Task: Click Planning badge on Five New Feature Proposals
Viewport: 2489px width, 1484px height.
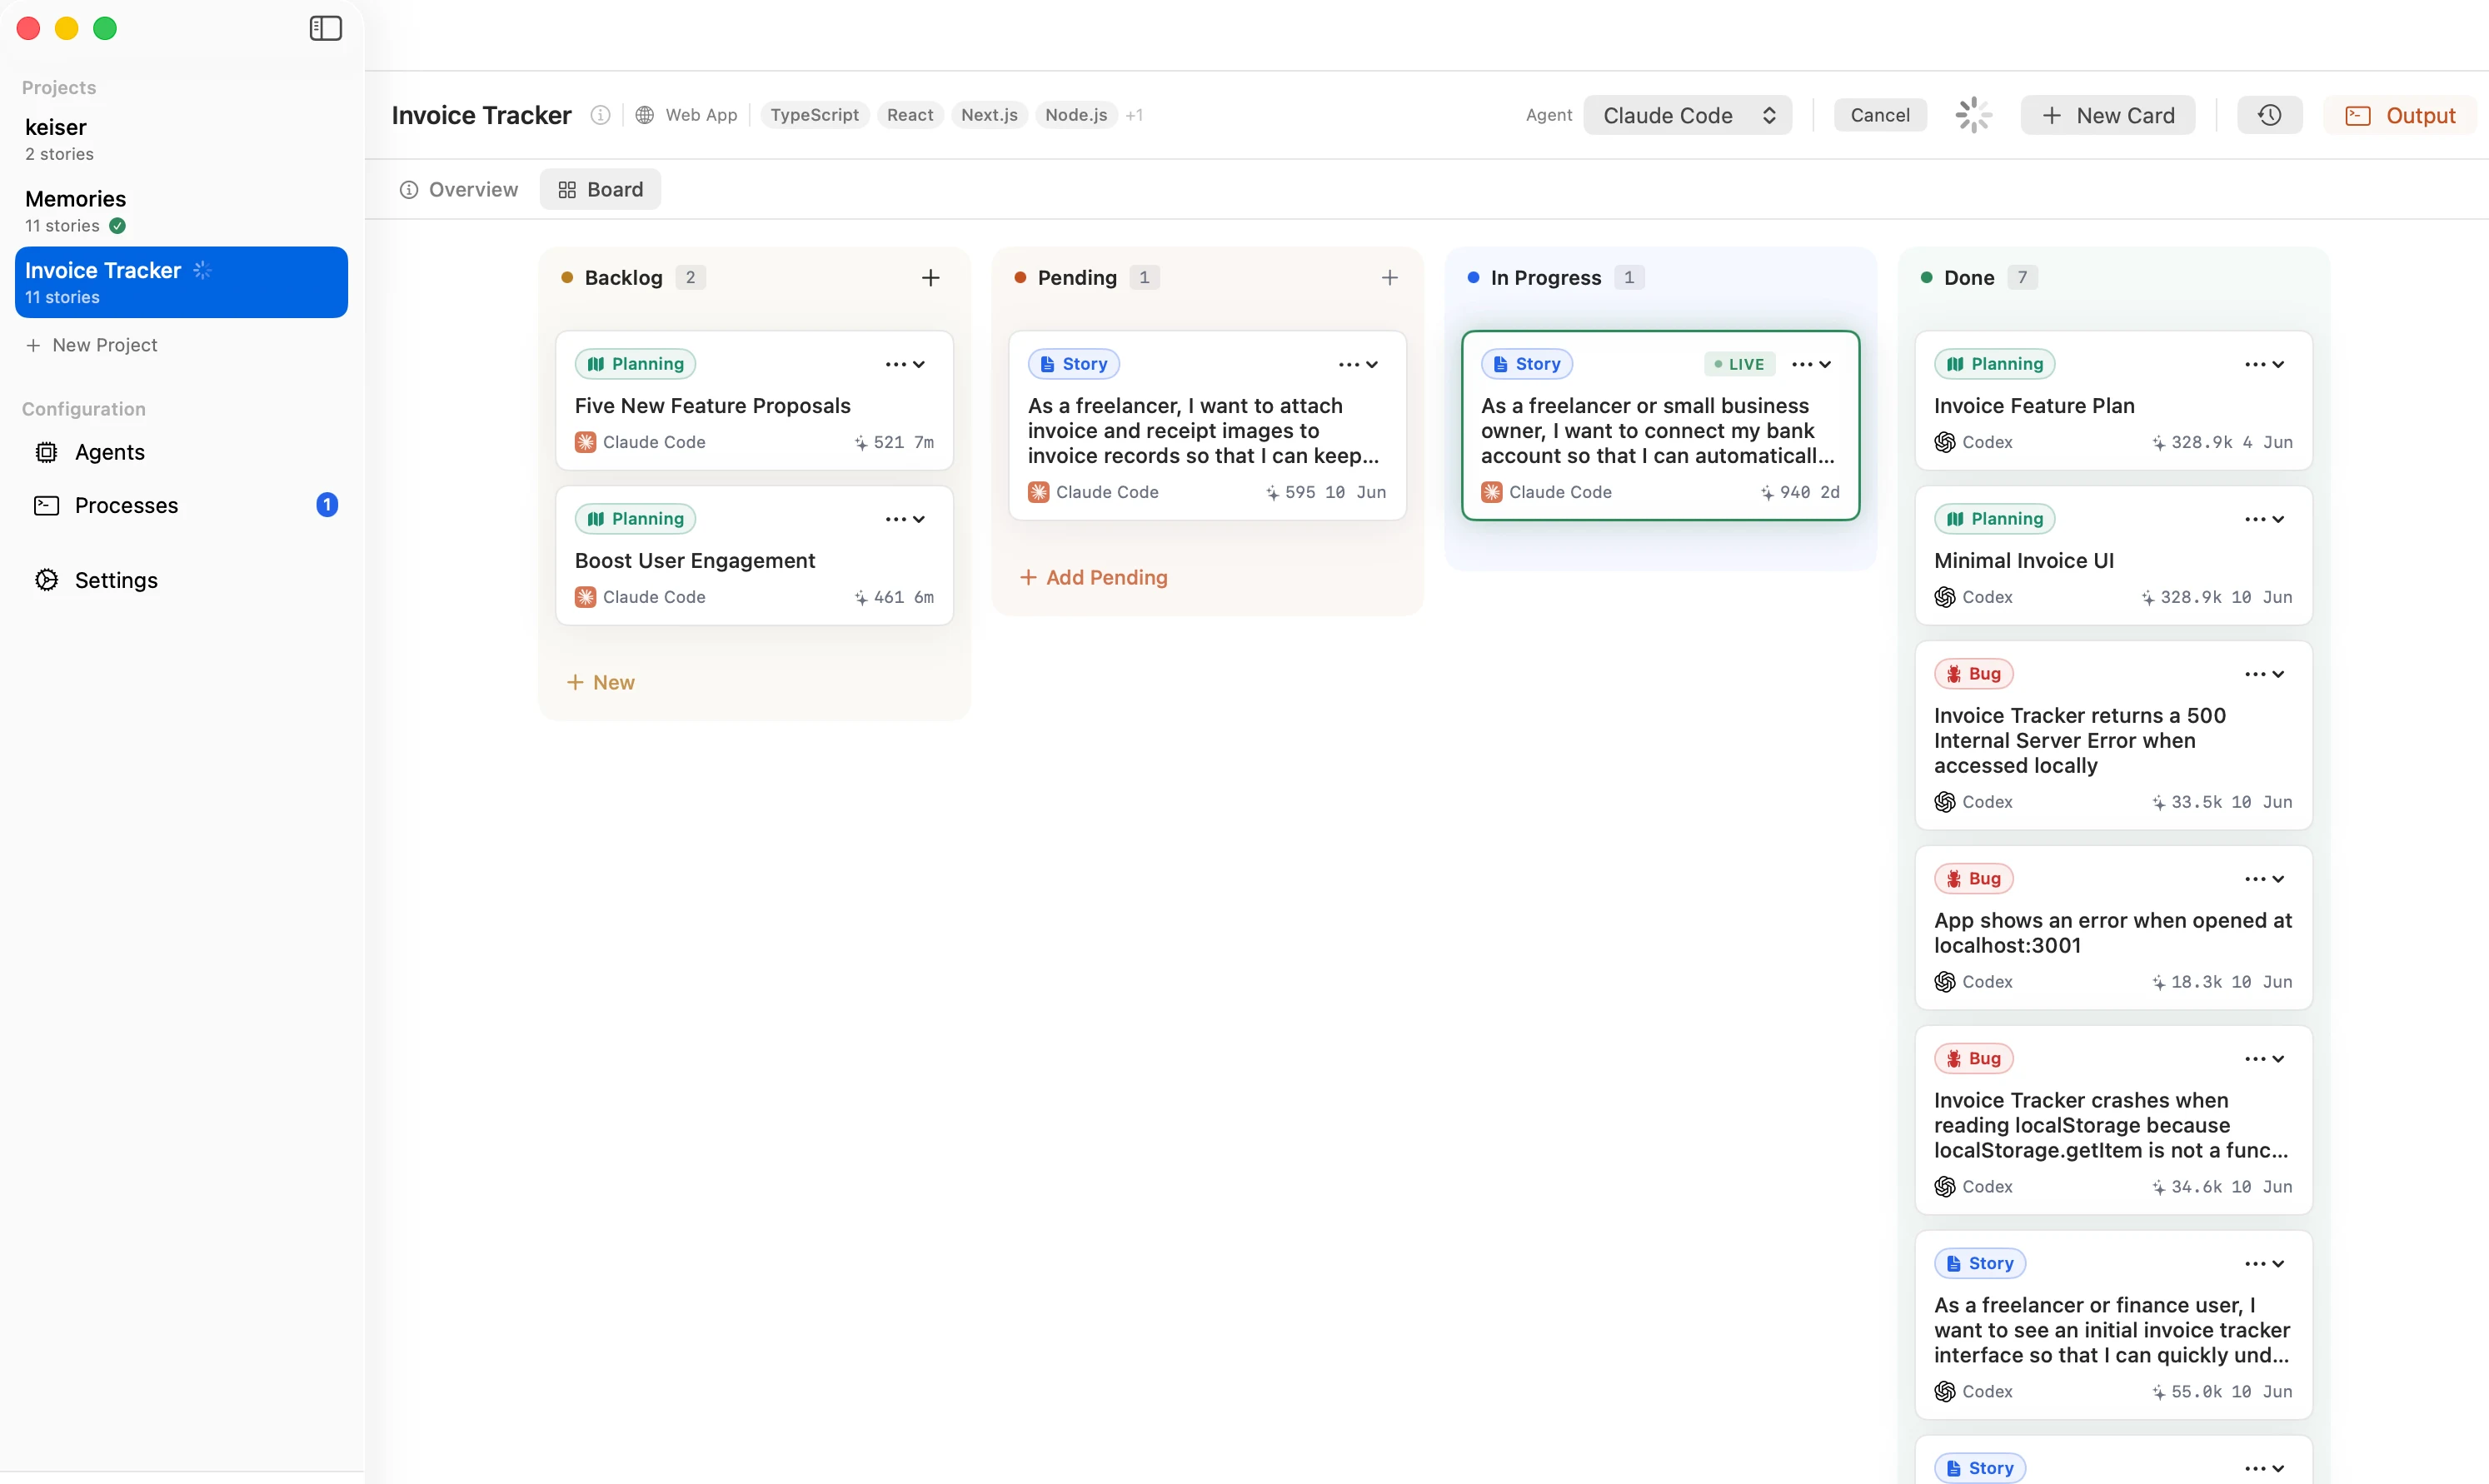Action: point(635,364)
